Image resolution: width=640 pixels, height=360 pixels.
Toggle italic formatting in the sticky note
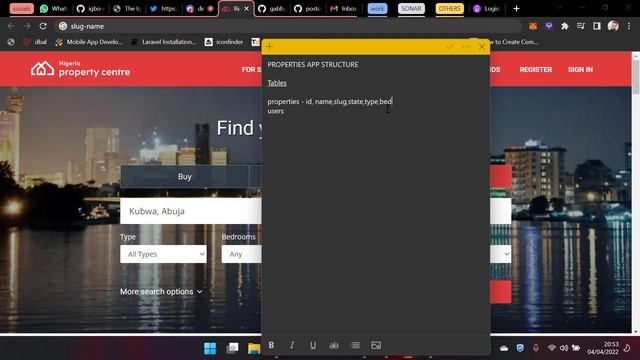[292, 345]
